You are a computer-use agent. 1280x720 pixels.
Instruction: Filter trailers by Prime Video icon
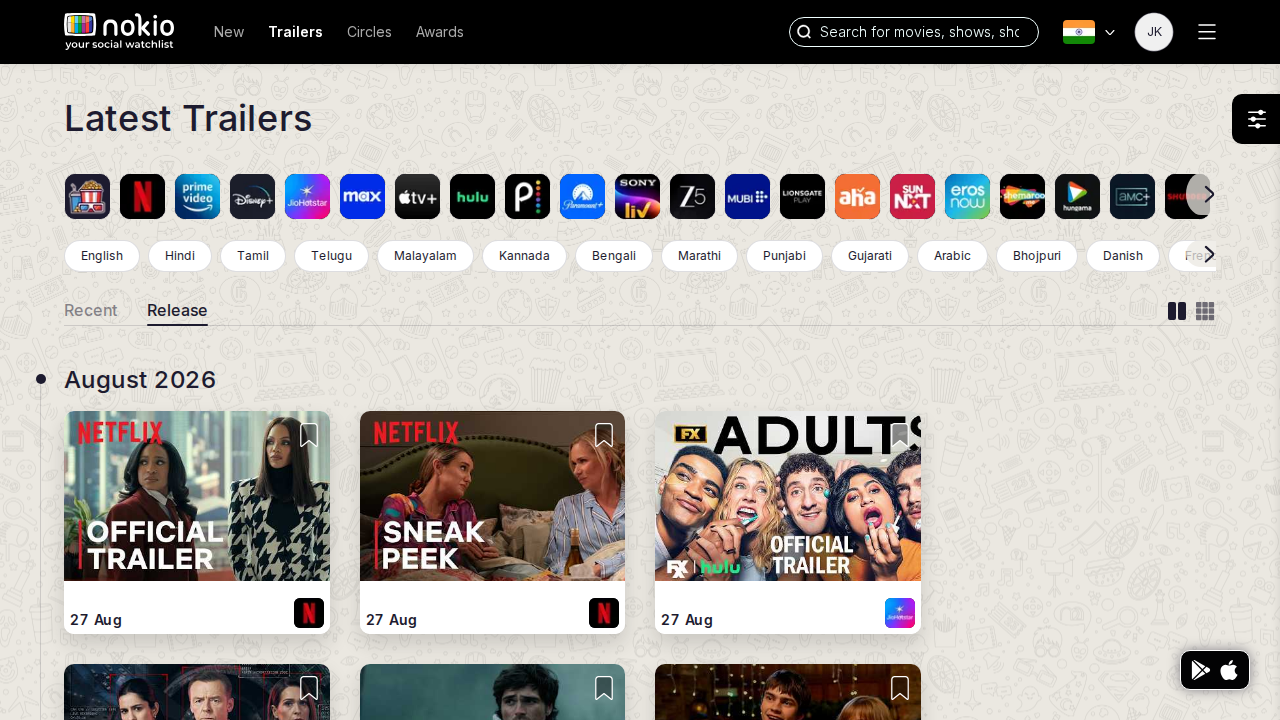tap(197, 196)
